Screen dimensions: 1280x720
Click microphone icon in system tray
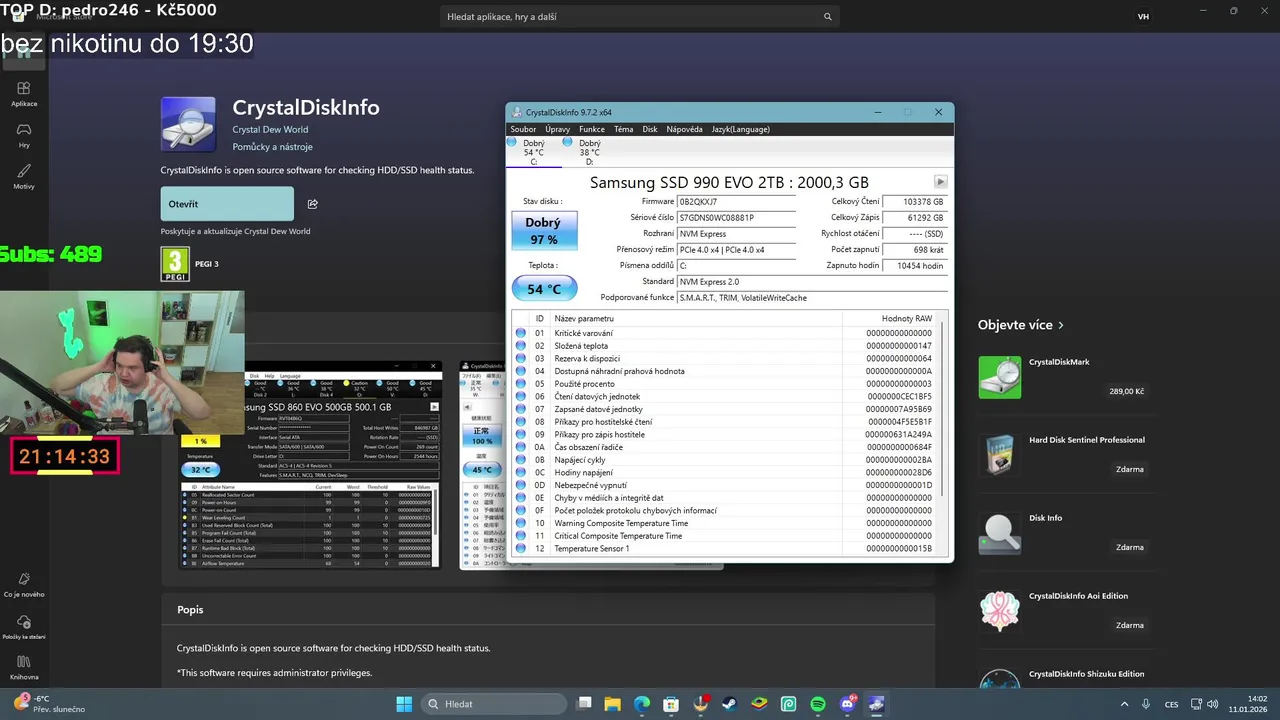click(x=1146, y=704)
